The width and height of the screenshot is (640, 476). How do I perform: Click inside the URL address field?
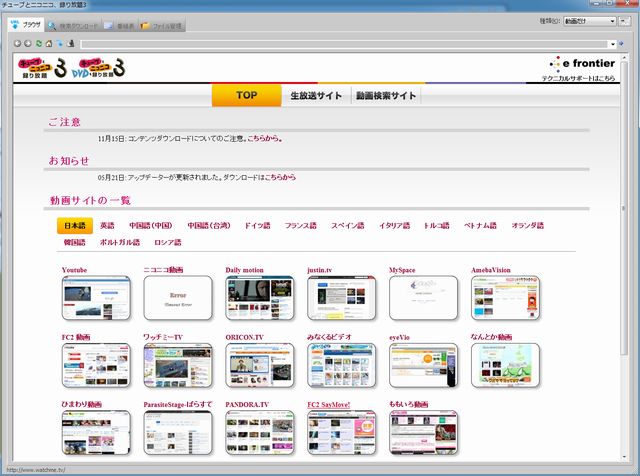click(344, 44)
